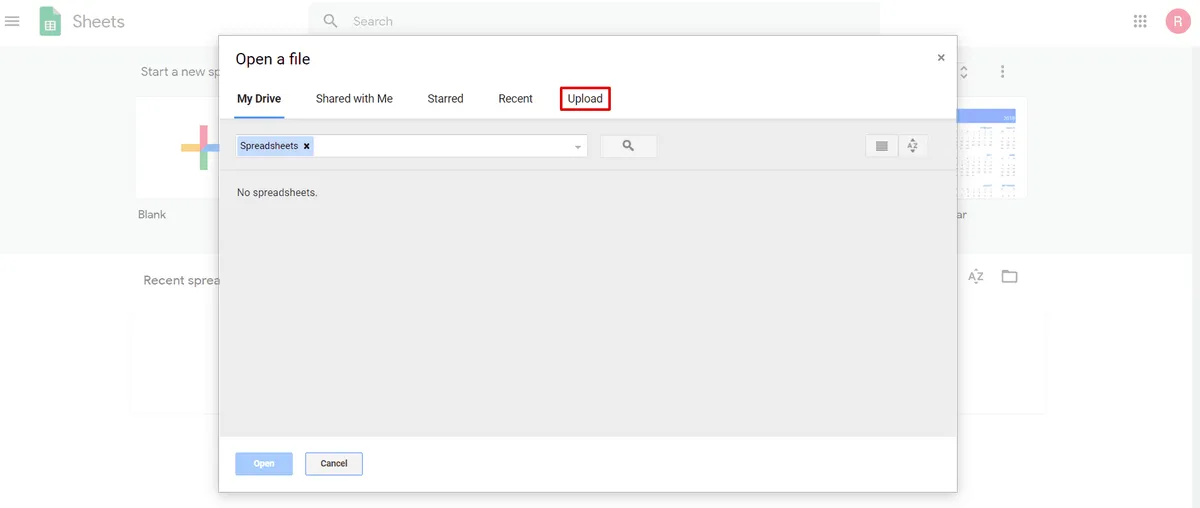Screen dimensions: 1200x508
Task: Select the Shared with Me tab
Action: click(354, 99)
